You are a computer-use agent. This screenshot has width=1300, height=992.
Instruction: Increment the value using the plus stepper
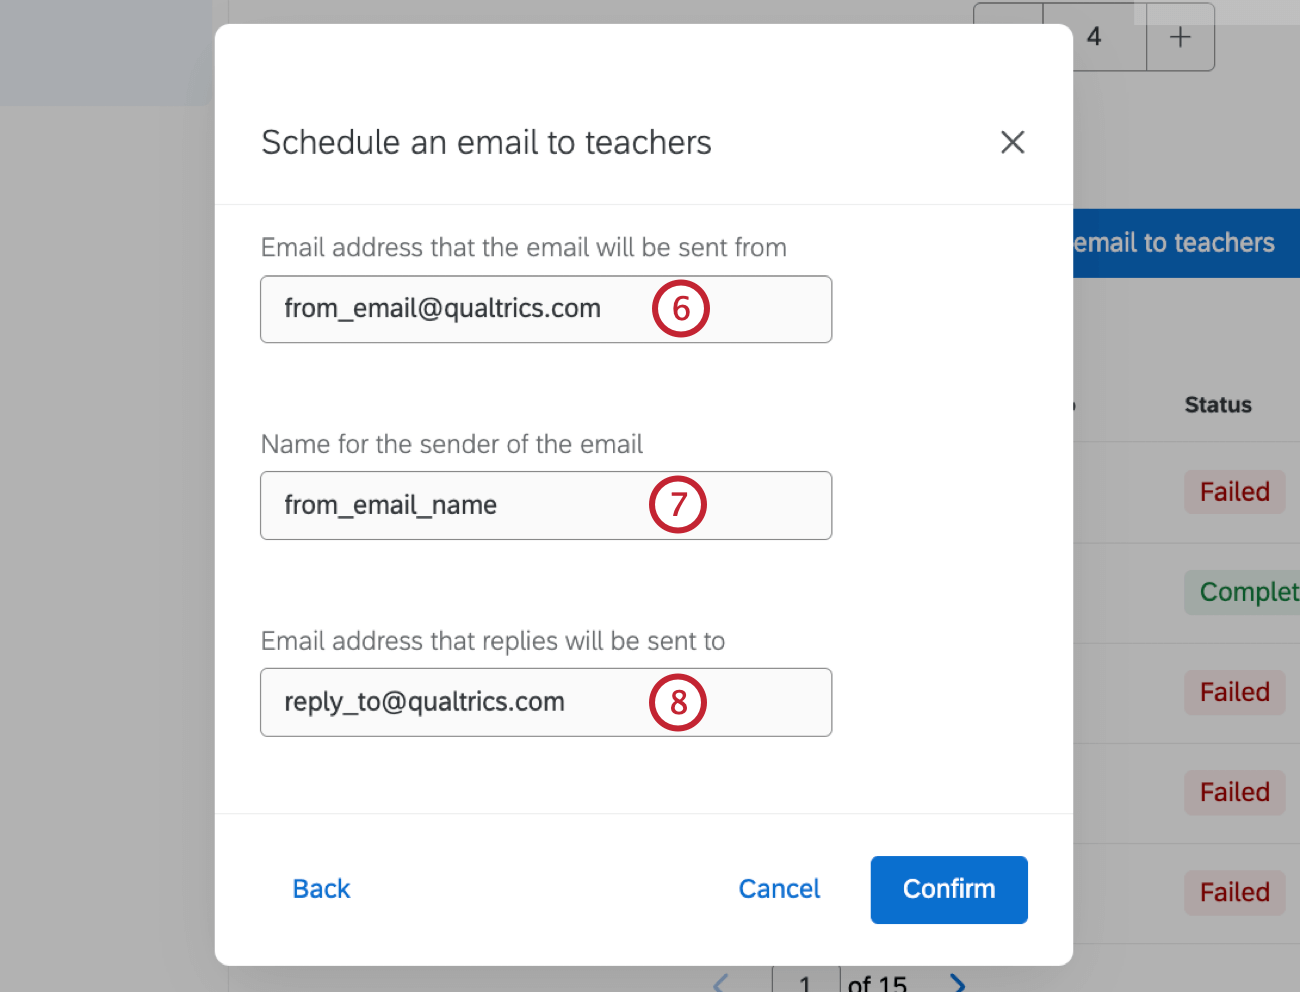[x=1180, y=37]
